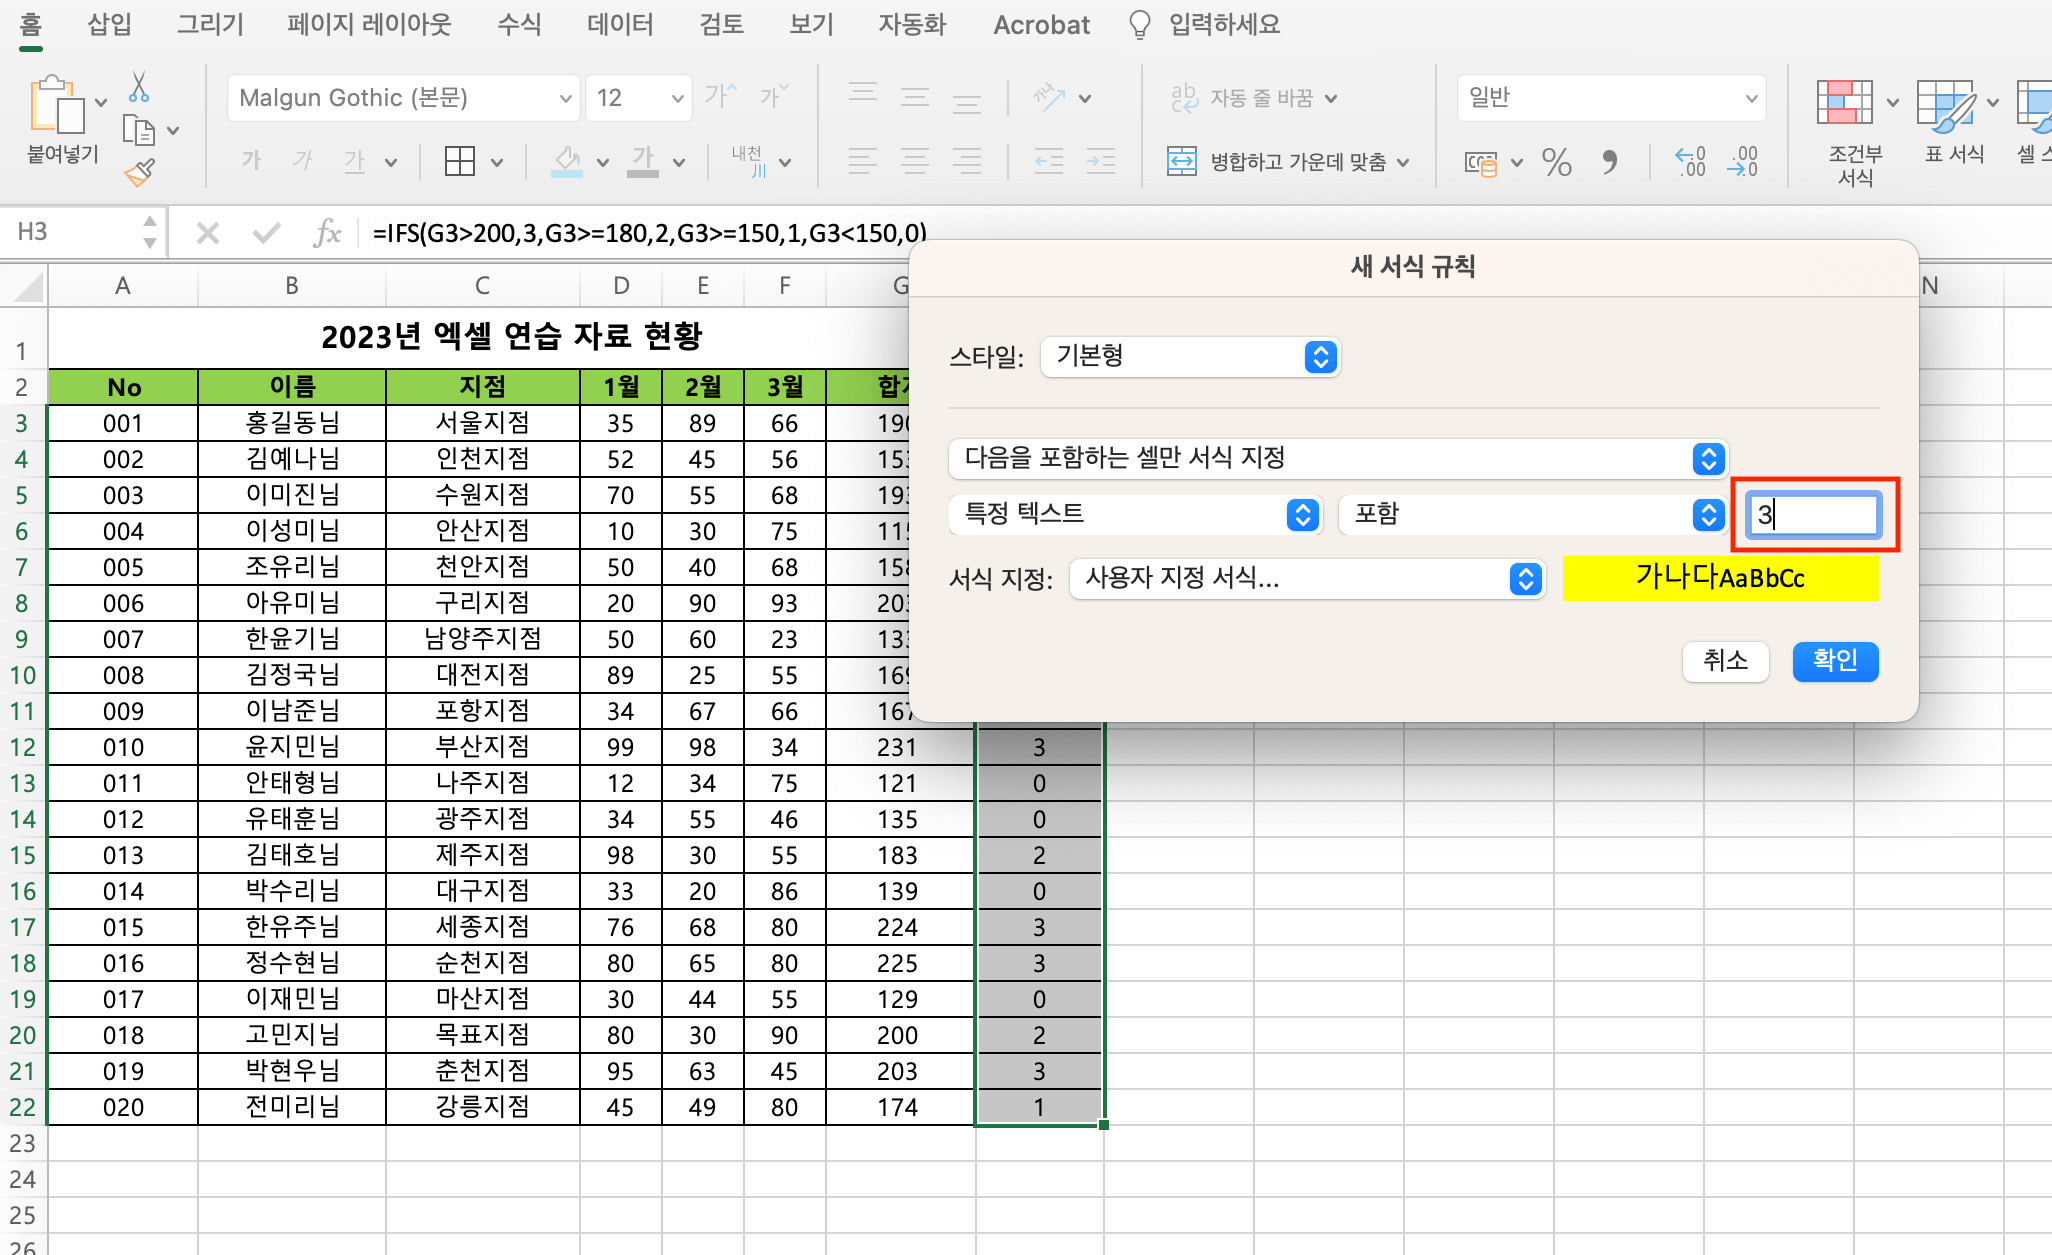Open the 스타일 style dropdown in dialog

[x=1190, y=357]
